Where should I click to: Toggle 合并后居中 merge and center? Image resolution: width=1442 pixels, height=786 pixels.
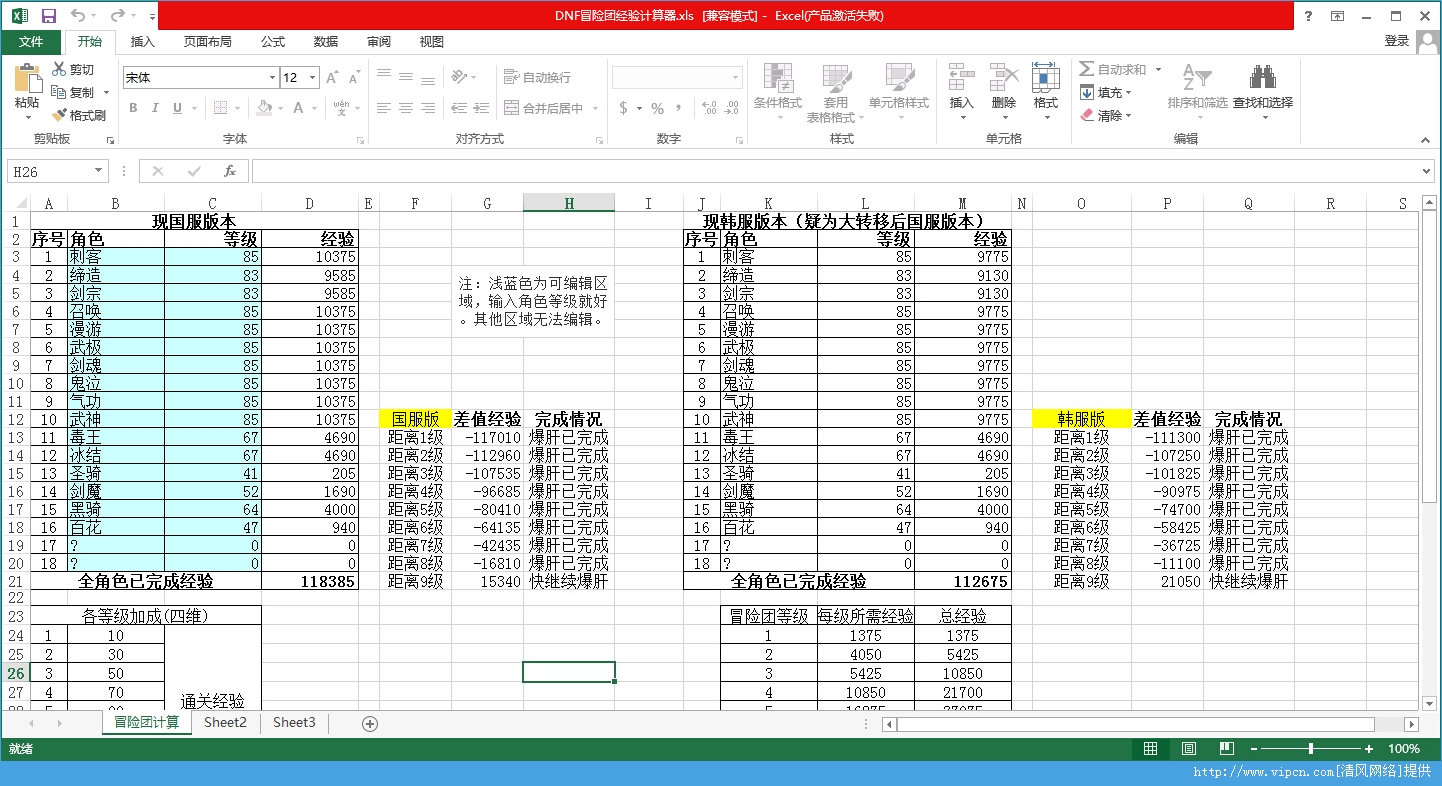pos(544,108)
